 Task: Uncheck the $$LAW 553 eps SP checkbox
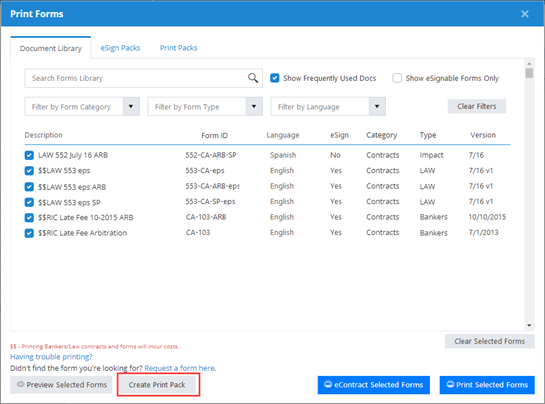pos(29,202)
